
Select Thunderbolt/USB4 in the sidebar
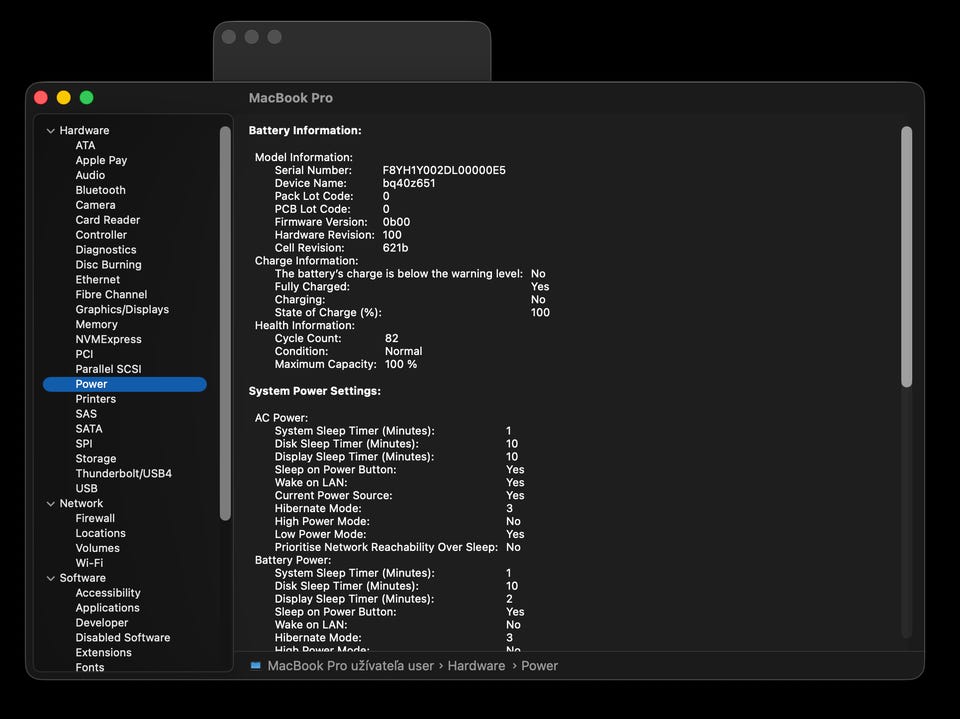pos(123,473)
